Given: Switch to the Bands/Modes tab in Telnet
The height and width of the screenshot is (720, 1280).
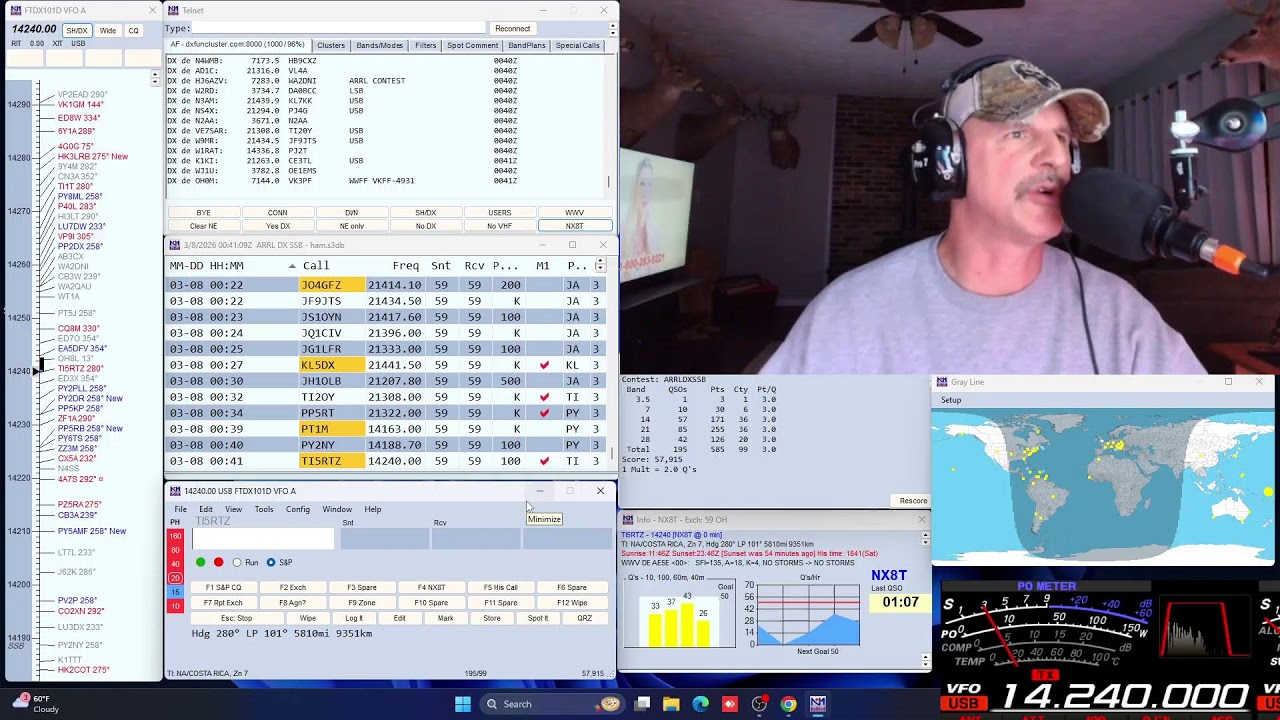Looking at the screenshot, I should [x=380, y=45].
